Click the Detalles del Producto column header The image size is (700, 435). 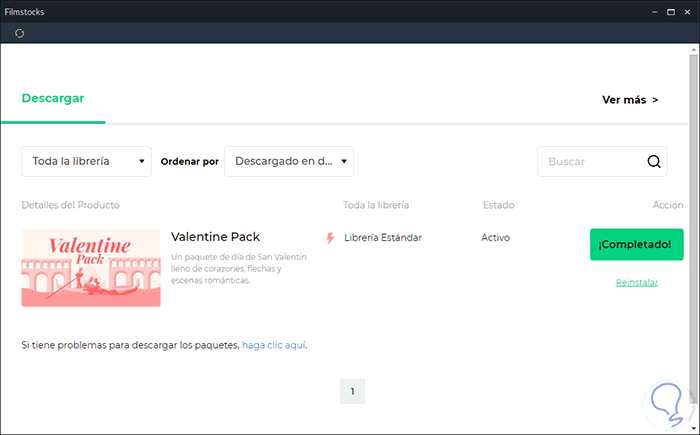pos(71,205)
